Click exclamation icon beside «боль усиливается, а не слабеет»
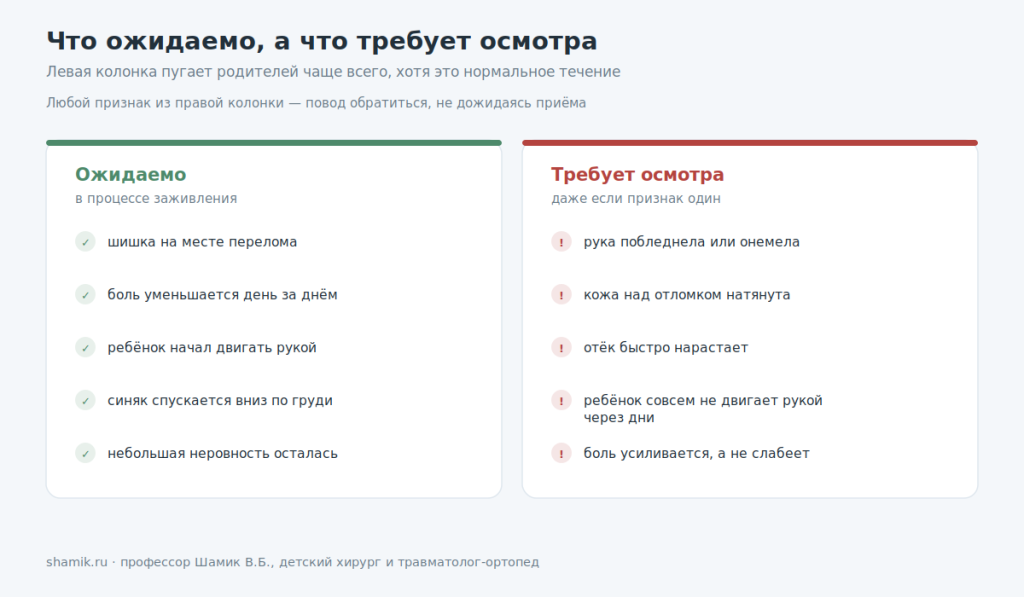 tap(561, 453)
